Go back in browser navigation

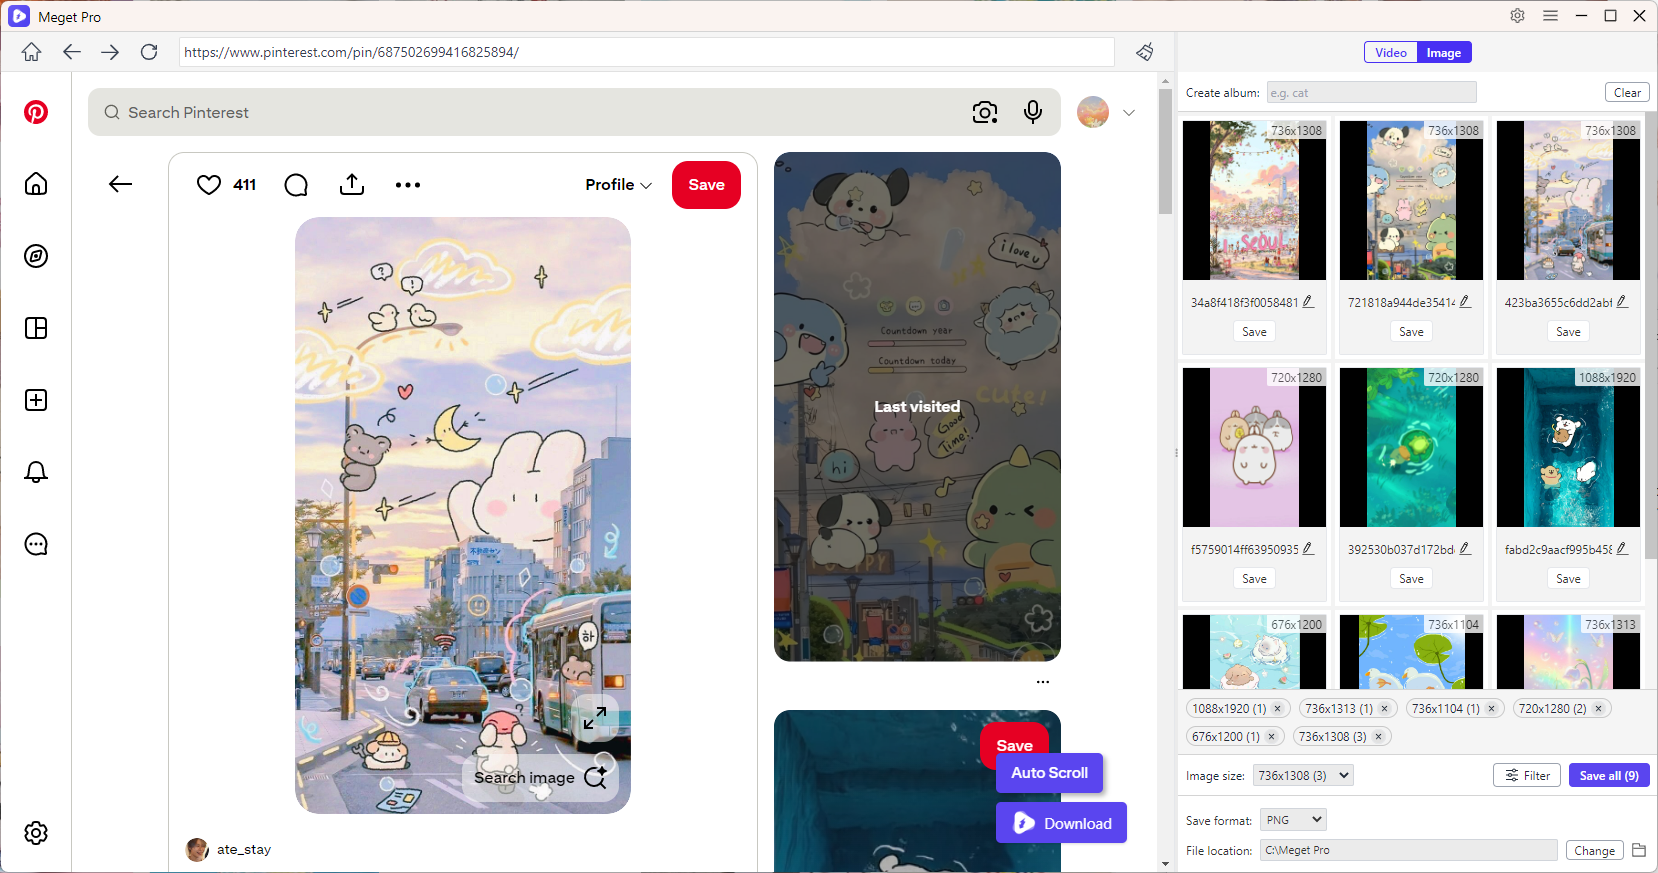[x=72, y=52]
